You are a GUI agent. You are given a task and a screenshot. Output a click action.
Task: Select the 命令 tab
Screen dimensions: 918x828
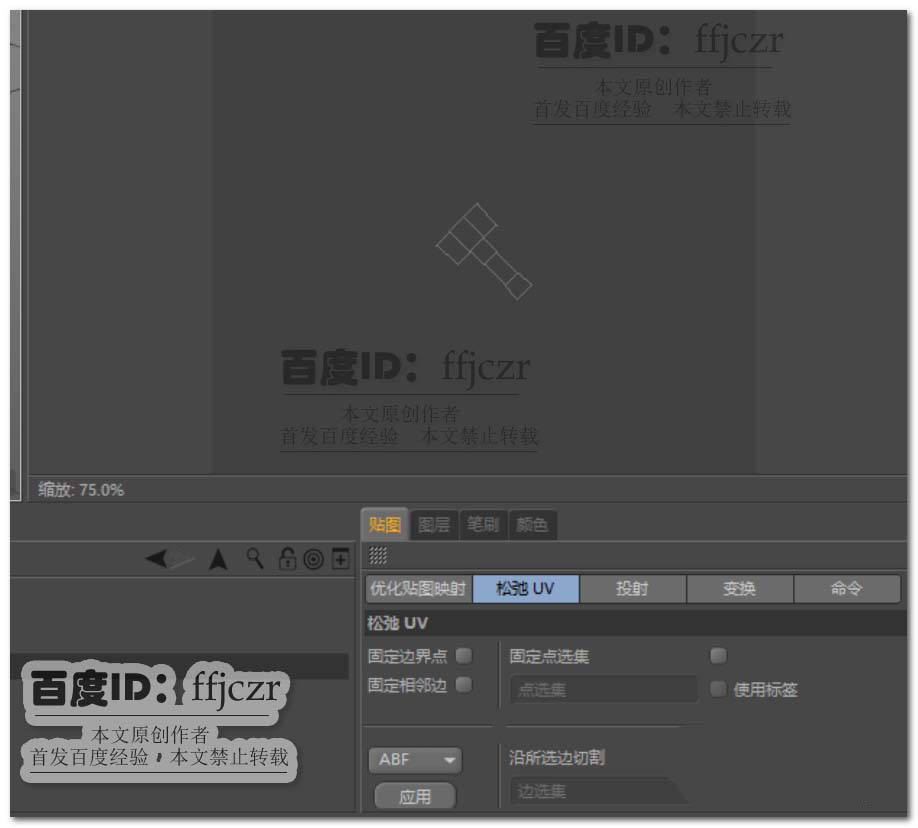coord(847,589)
